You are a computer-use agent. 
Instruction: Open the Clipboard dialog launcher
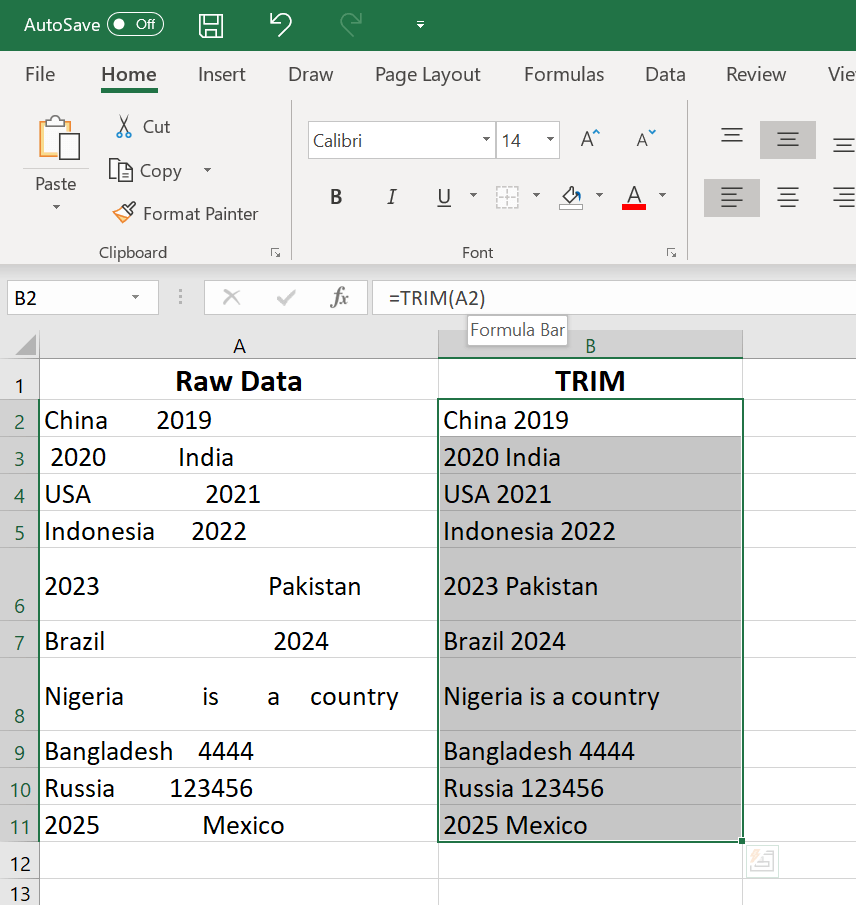[276, 252]
